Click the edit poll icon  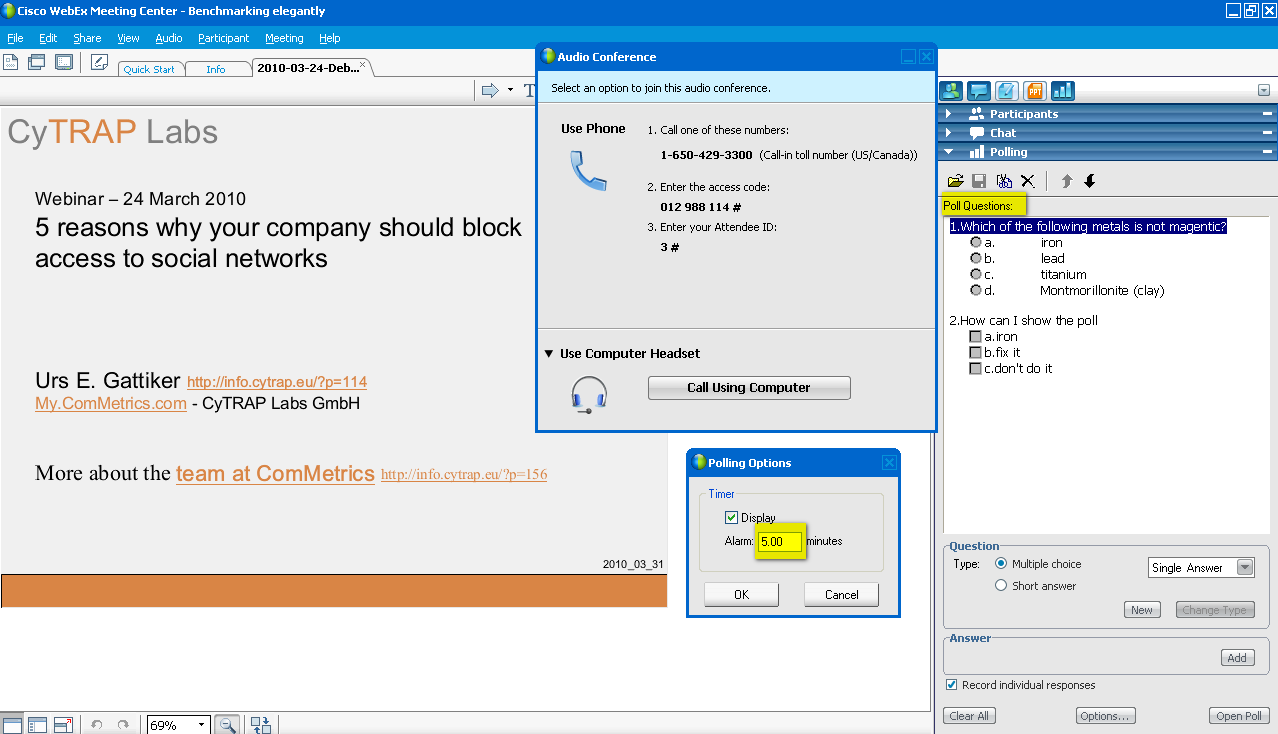pos(1004,181)
